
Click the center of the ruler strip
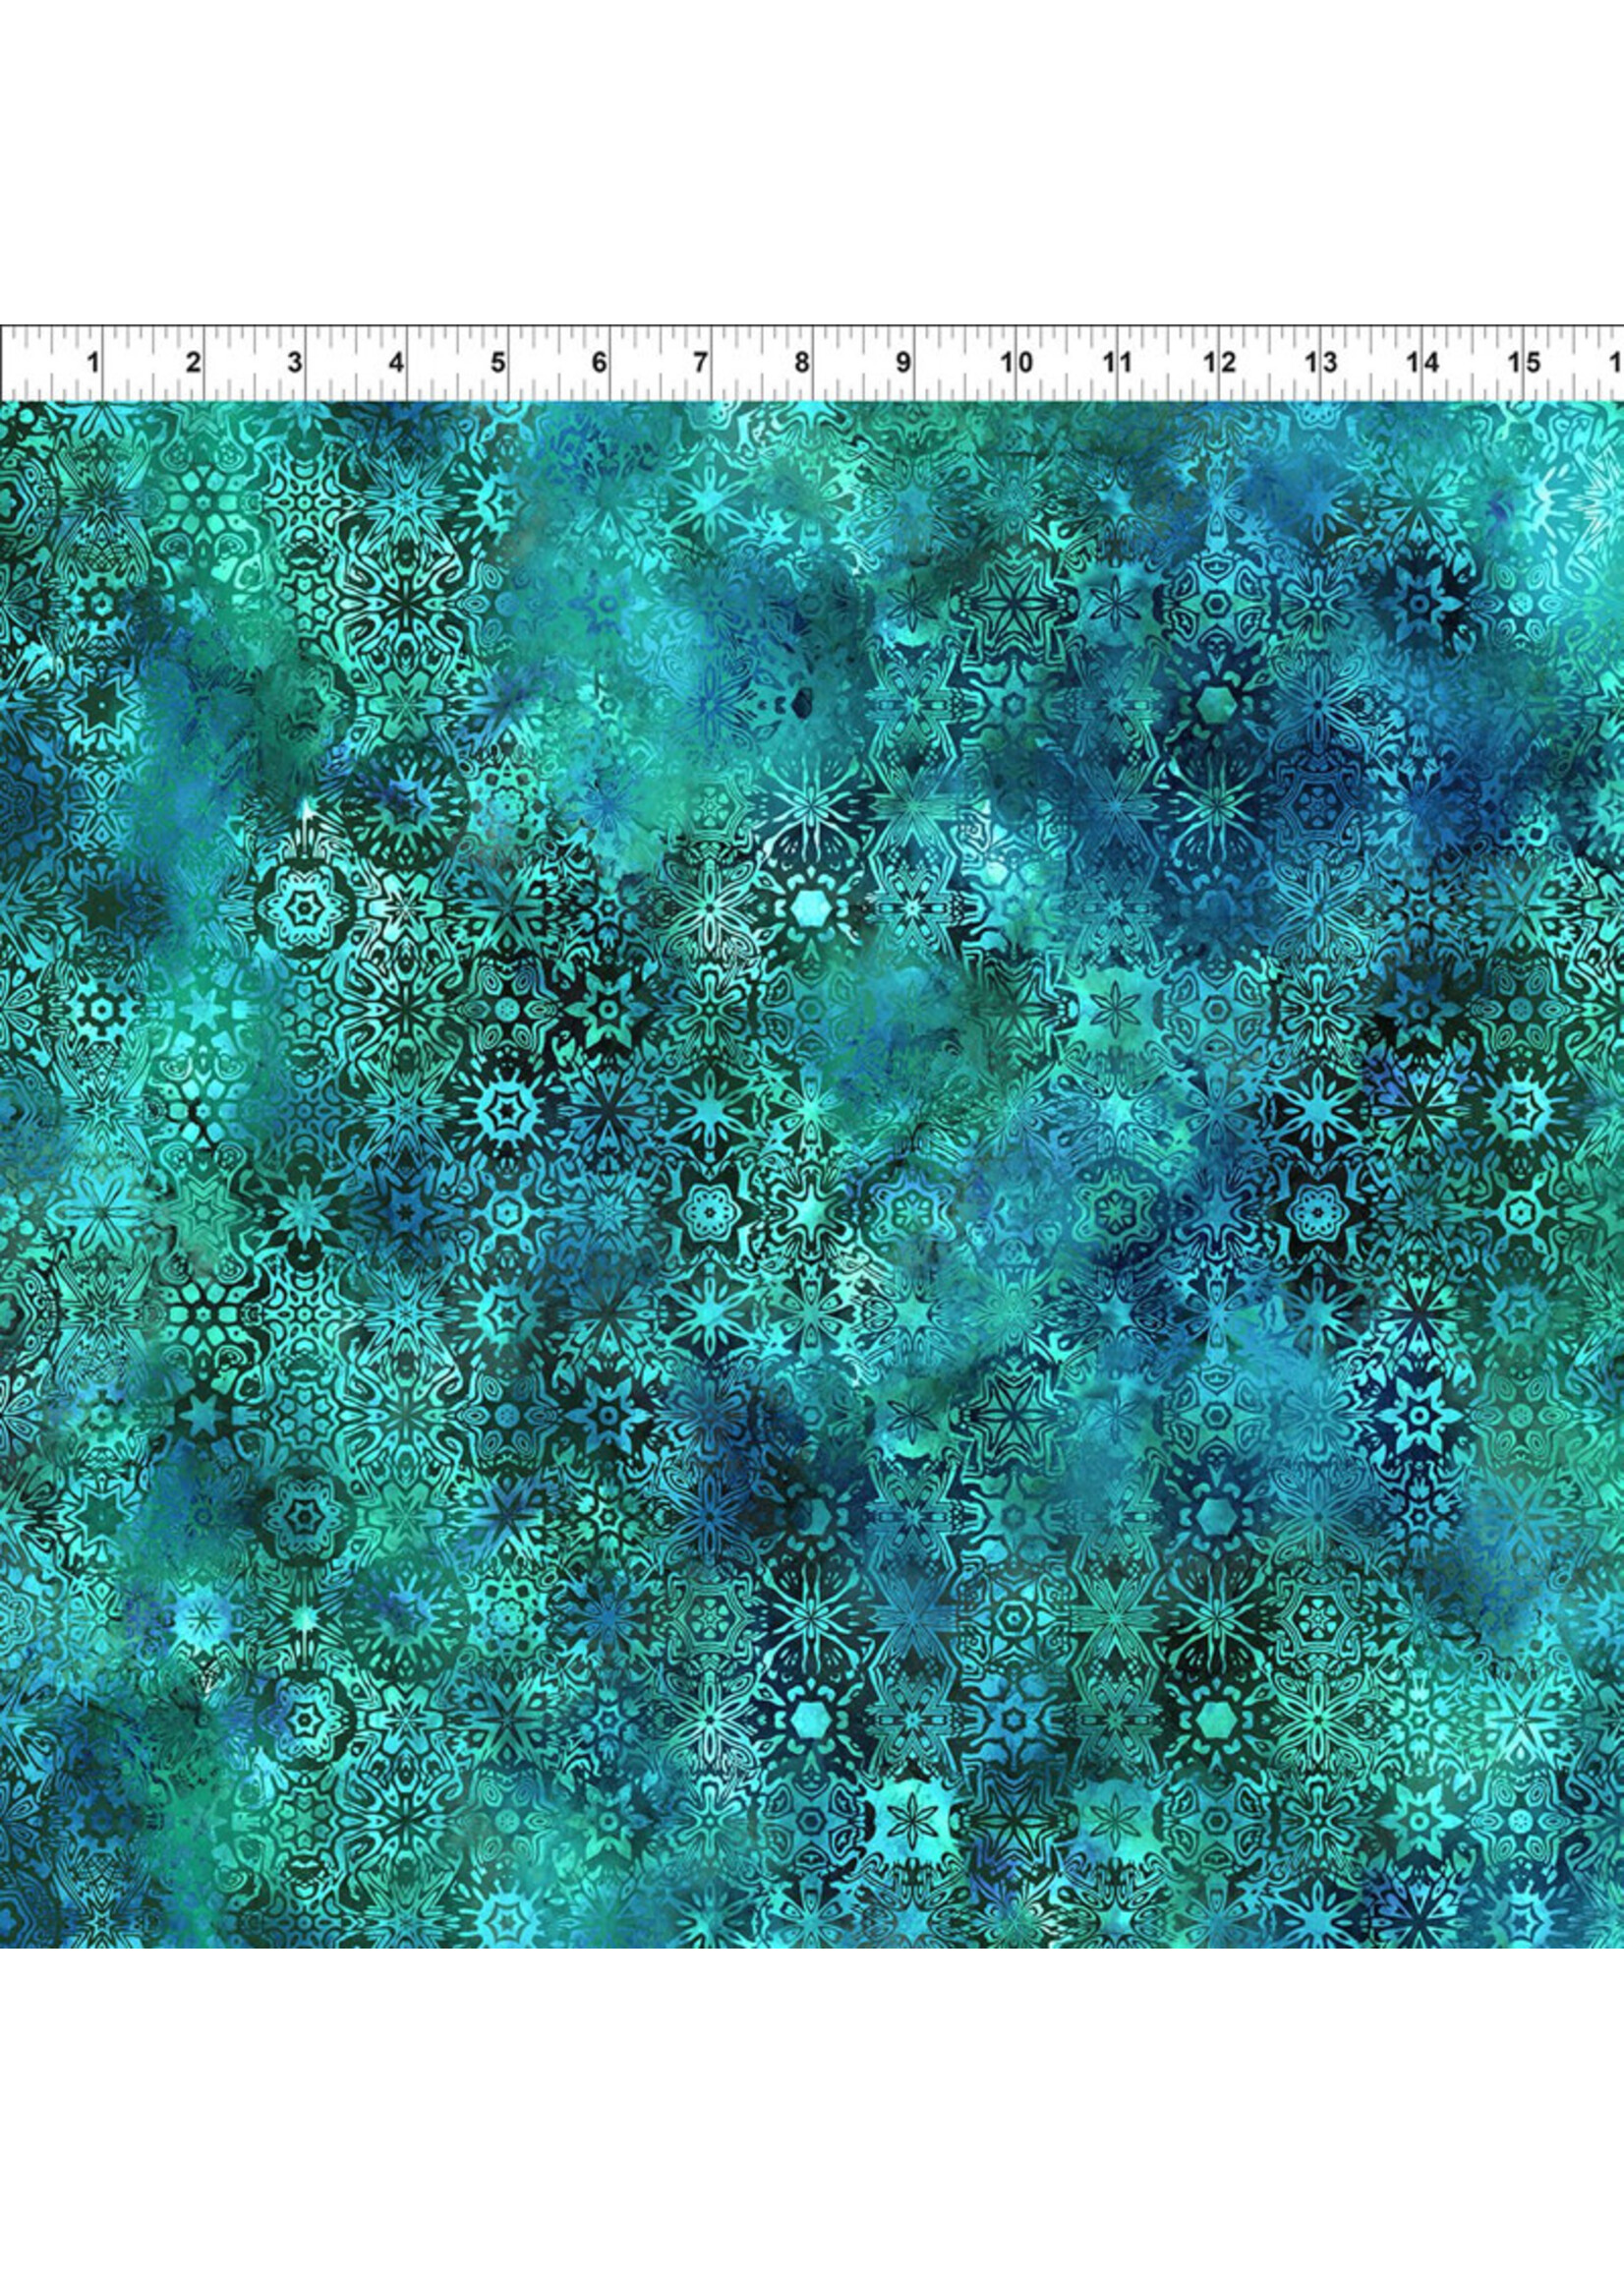[x=812, y=360]
